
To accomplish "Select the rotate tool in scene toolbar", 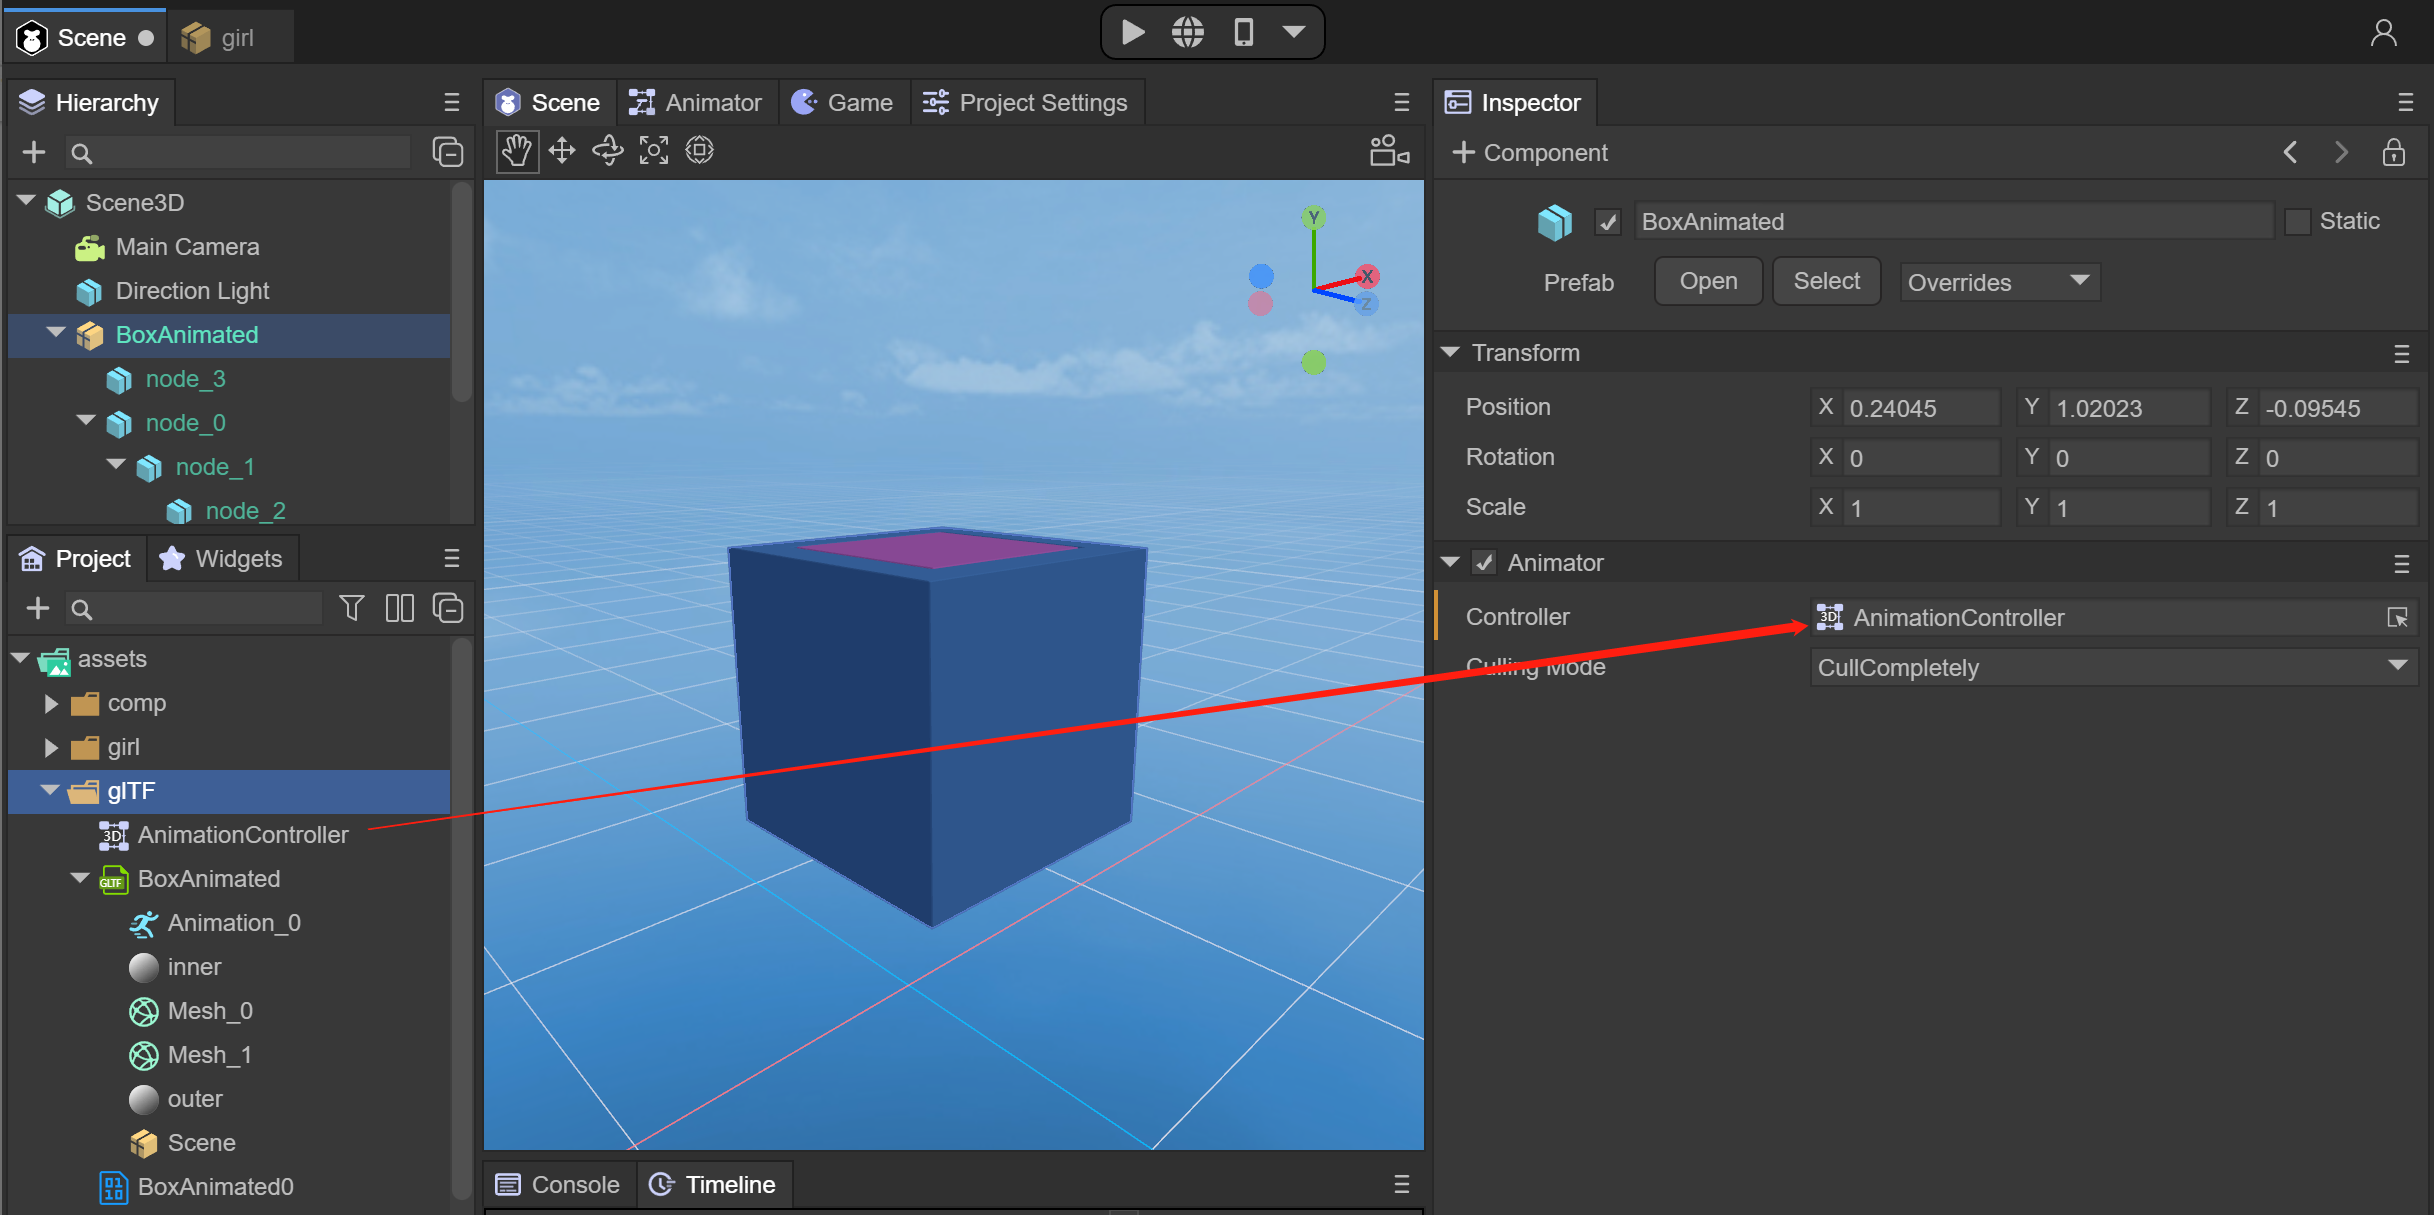I will [x=608, y=152].
